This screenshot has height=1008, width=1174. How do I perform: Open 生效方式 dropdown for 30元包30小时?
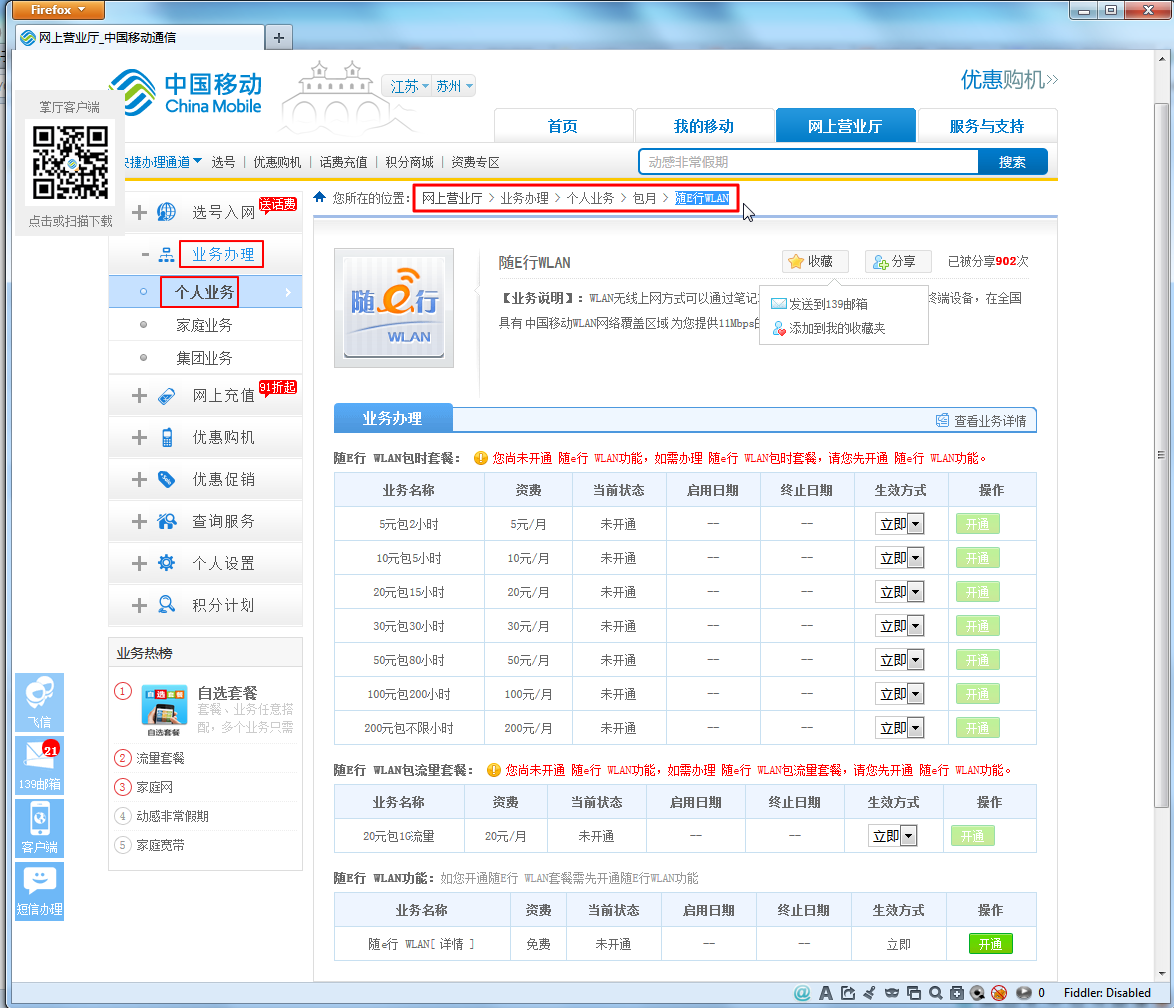click(x=899, y=626)
